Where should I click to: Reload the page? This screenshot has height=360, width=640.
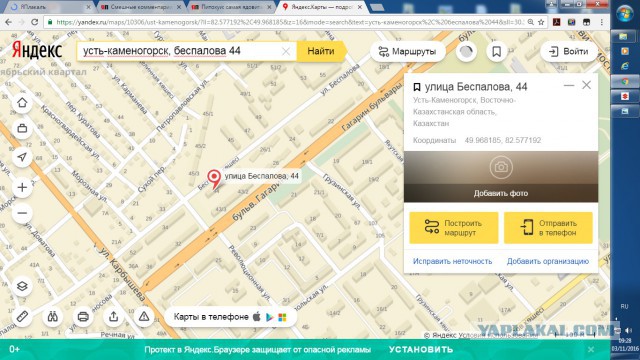pos(34,22)
